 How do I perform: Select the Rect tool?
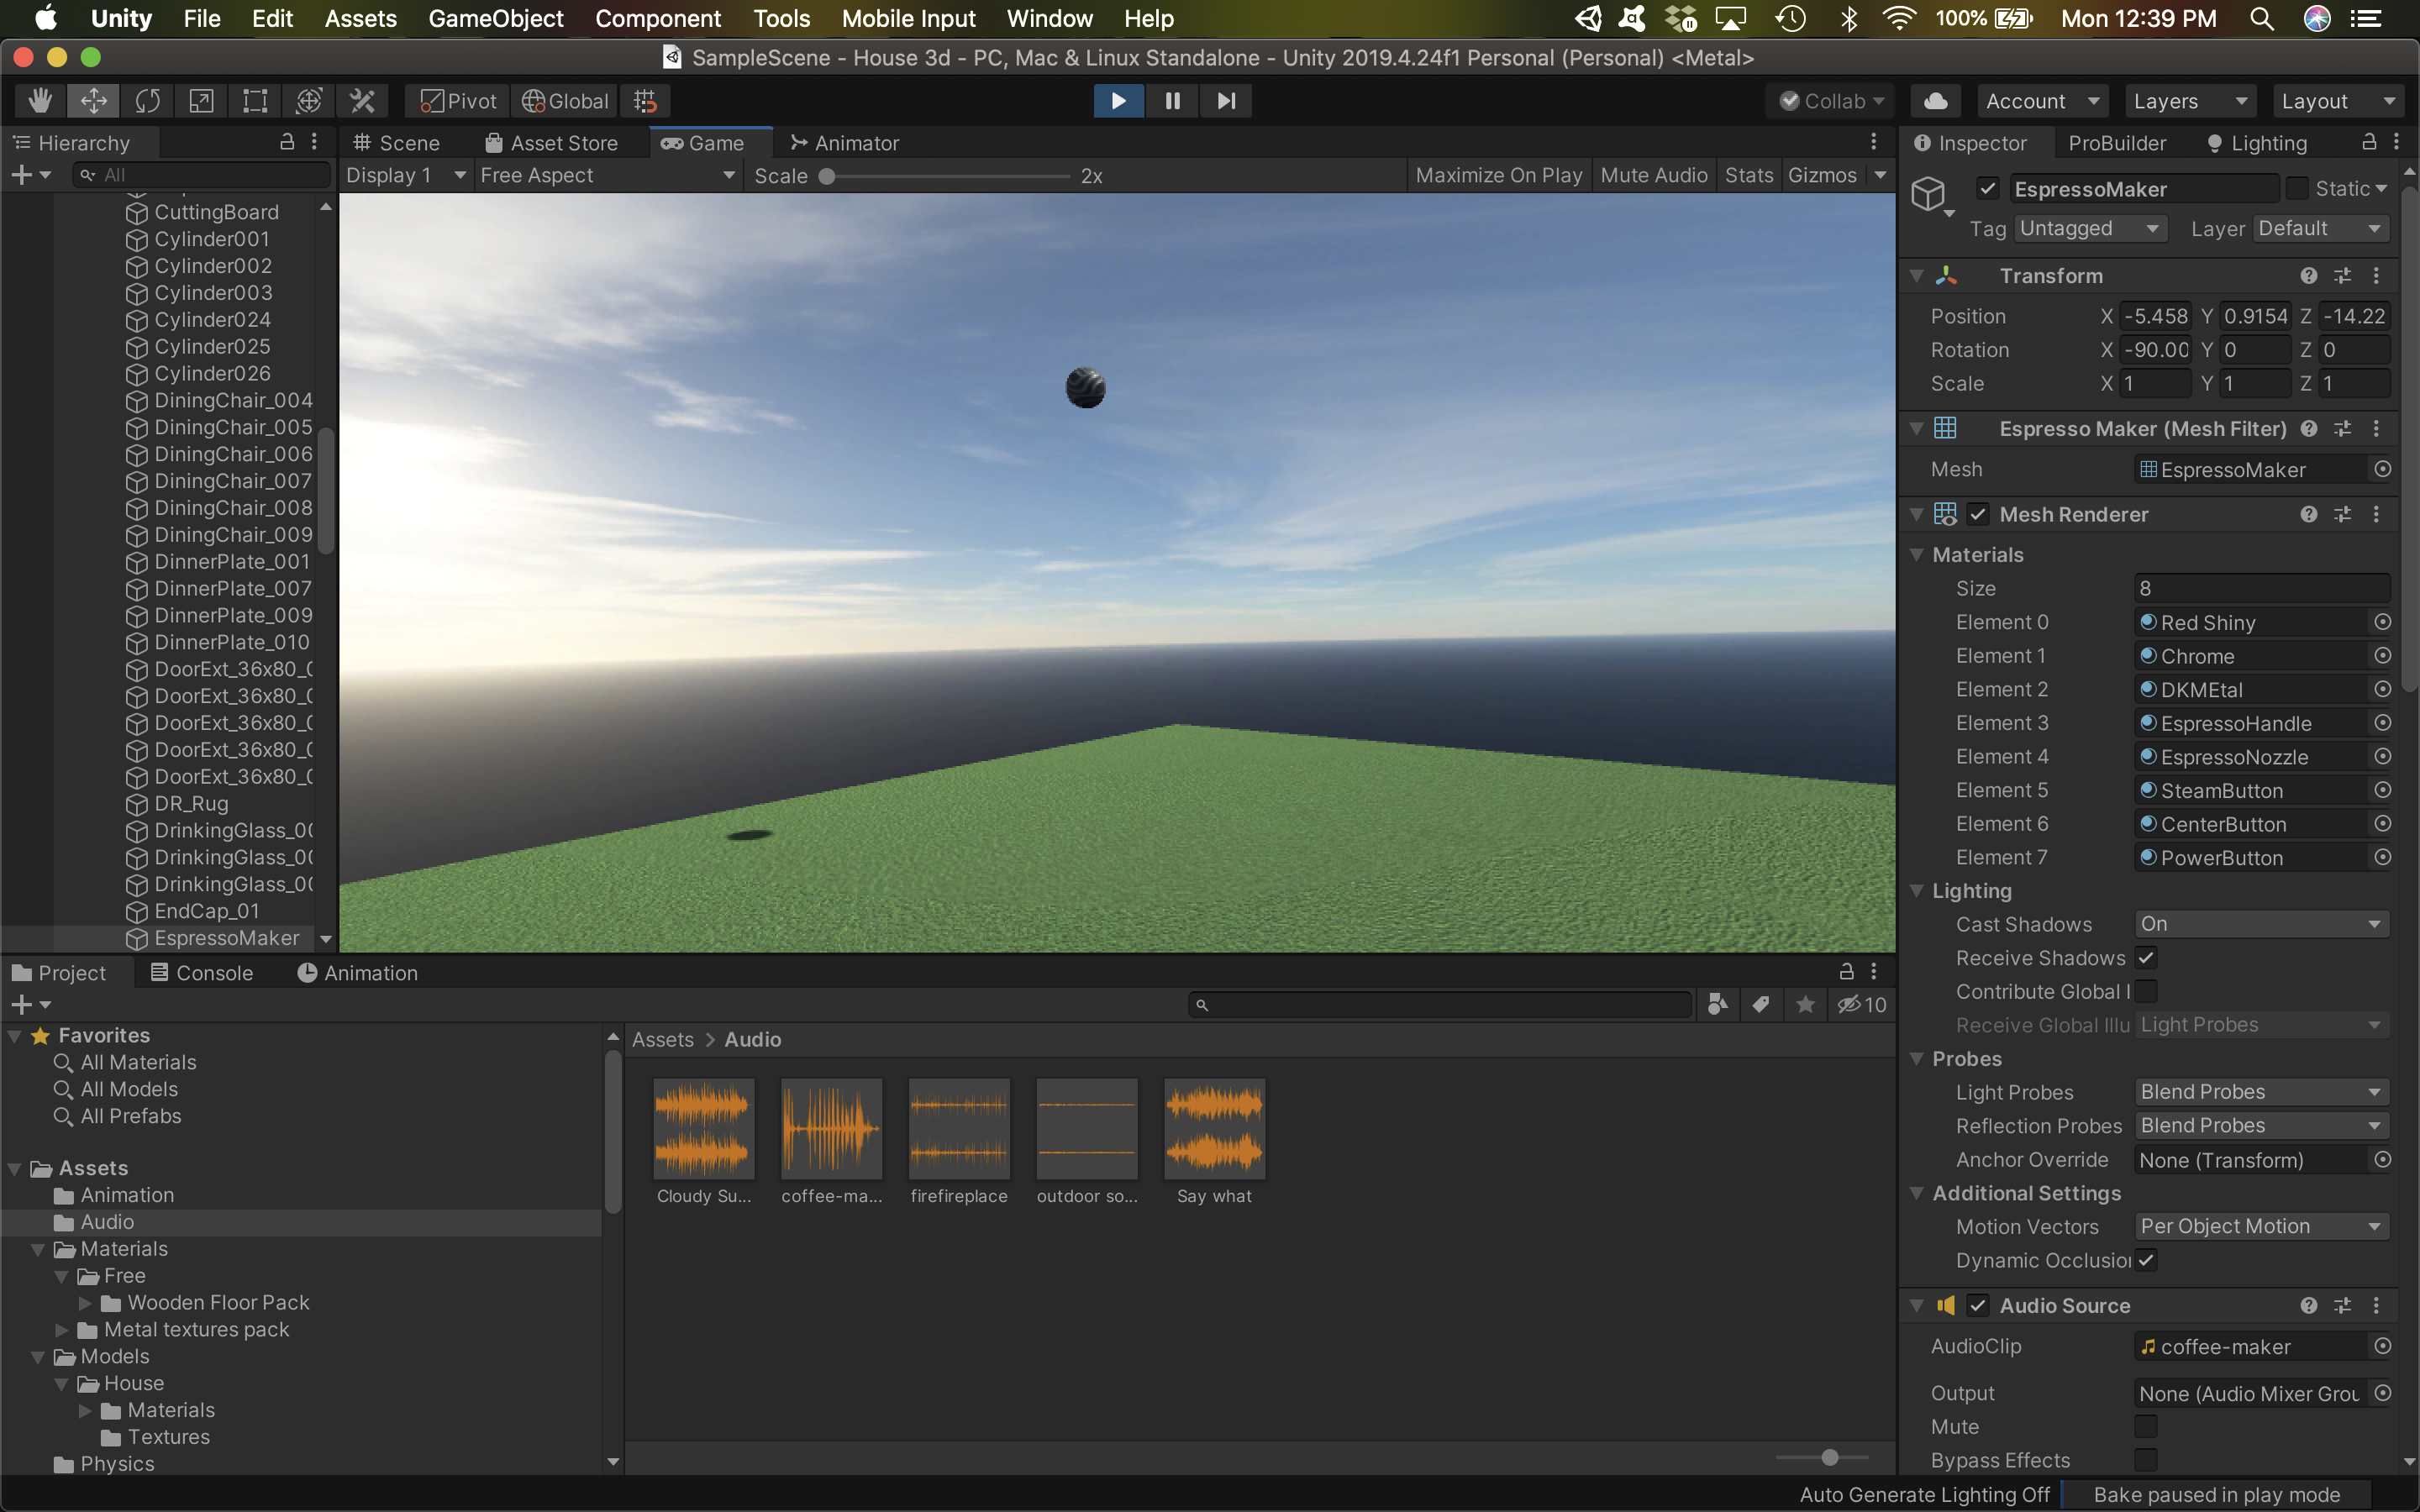point(256,101)
